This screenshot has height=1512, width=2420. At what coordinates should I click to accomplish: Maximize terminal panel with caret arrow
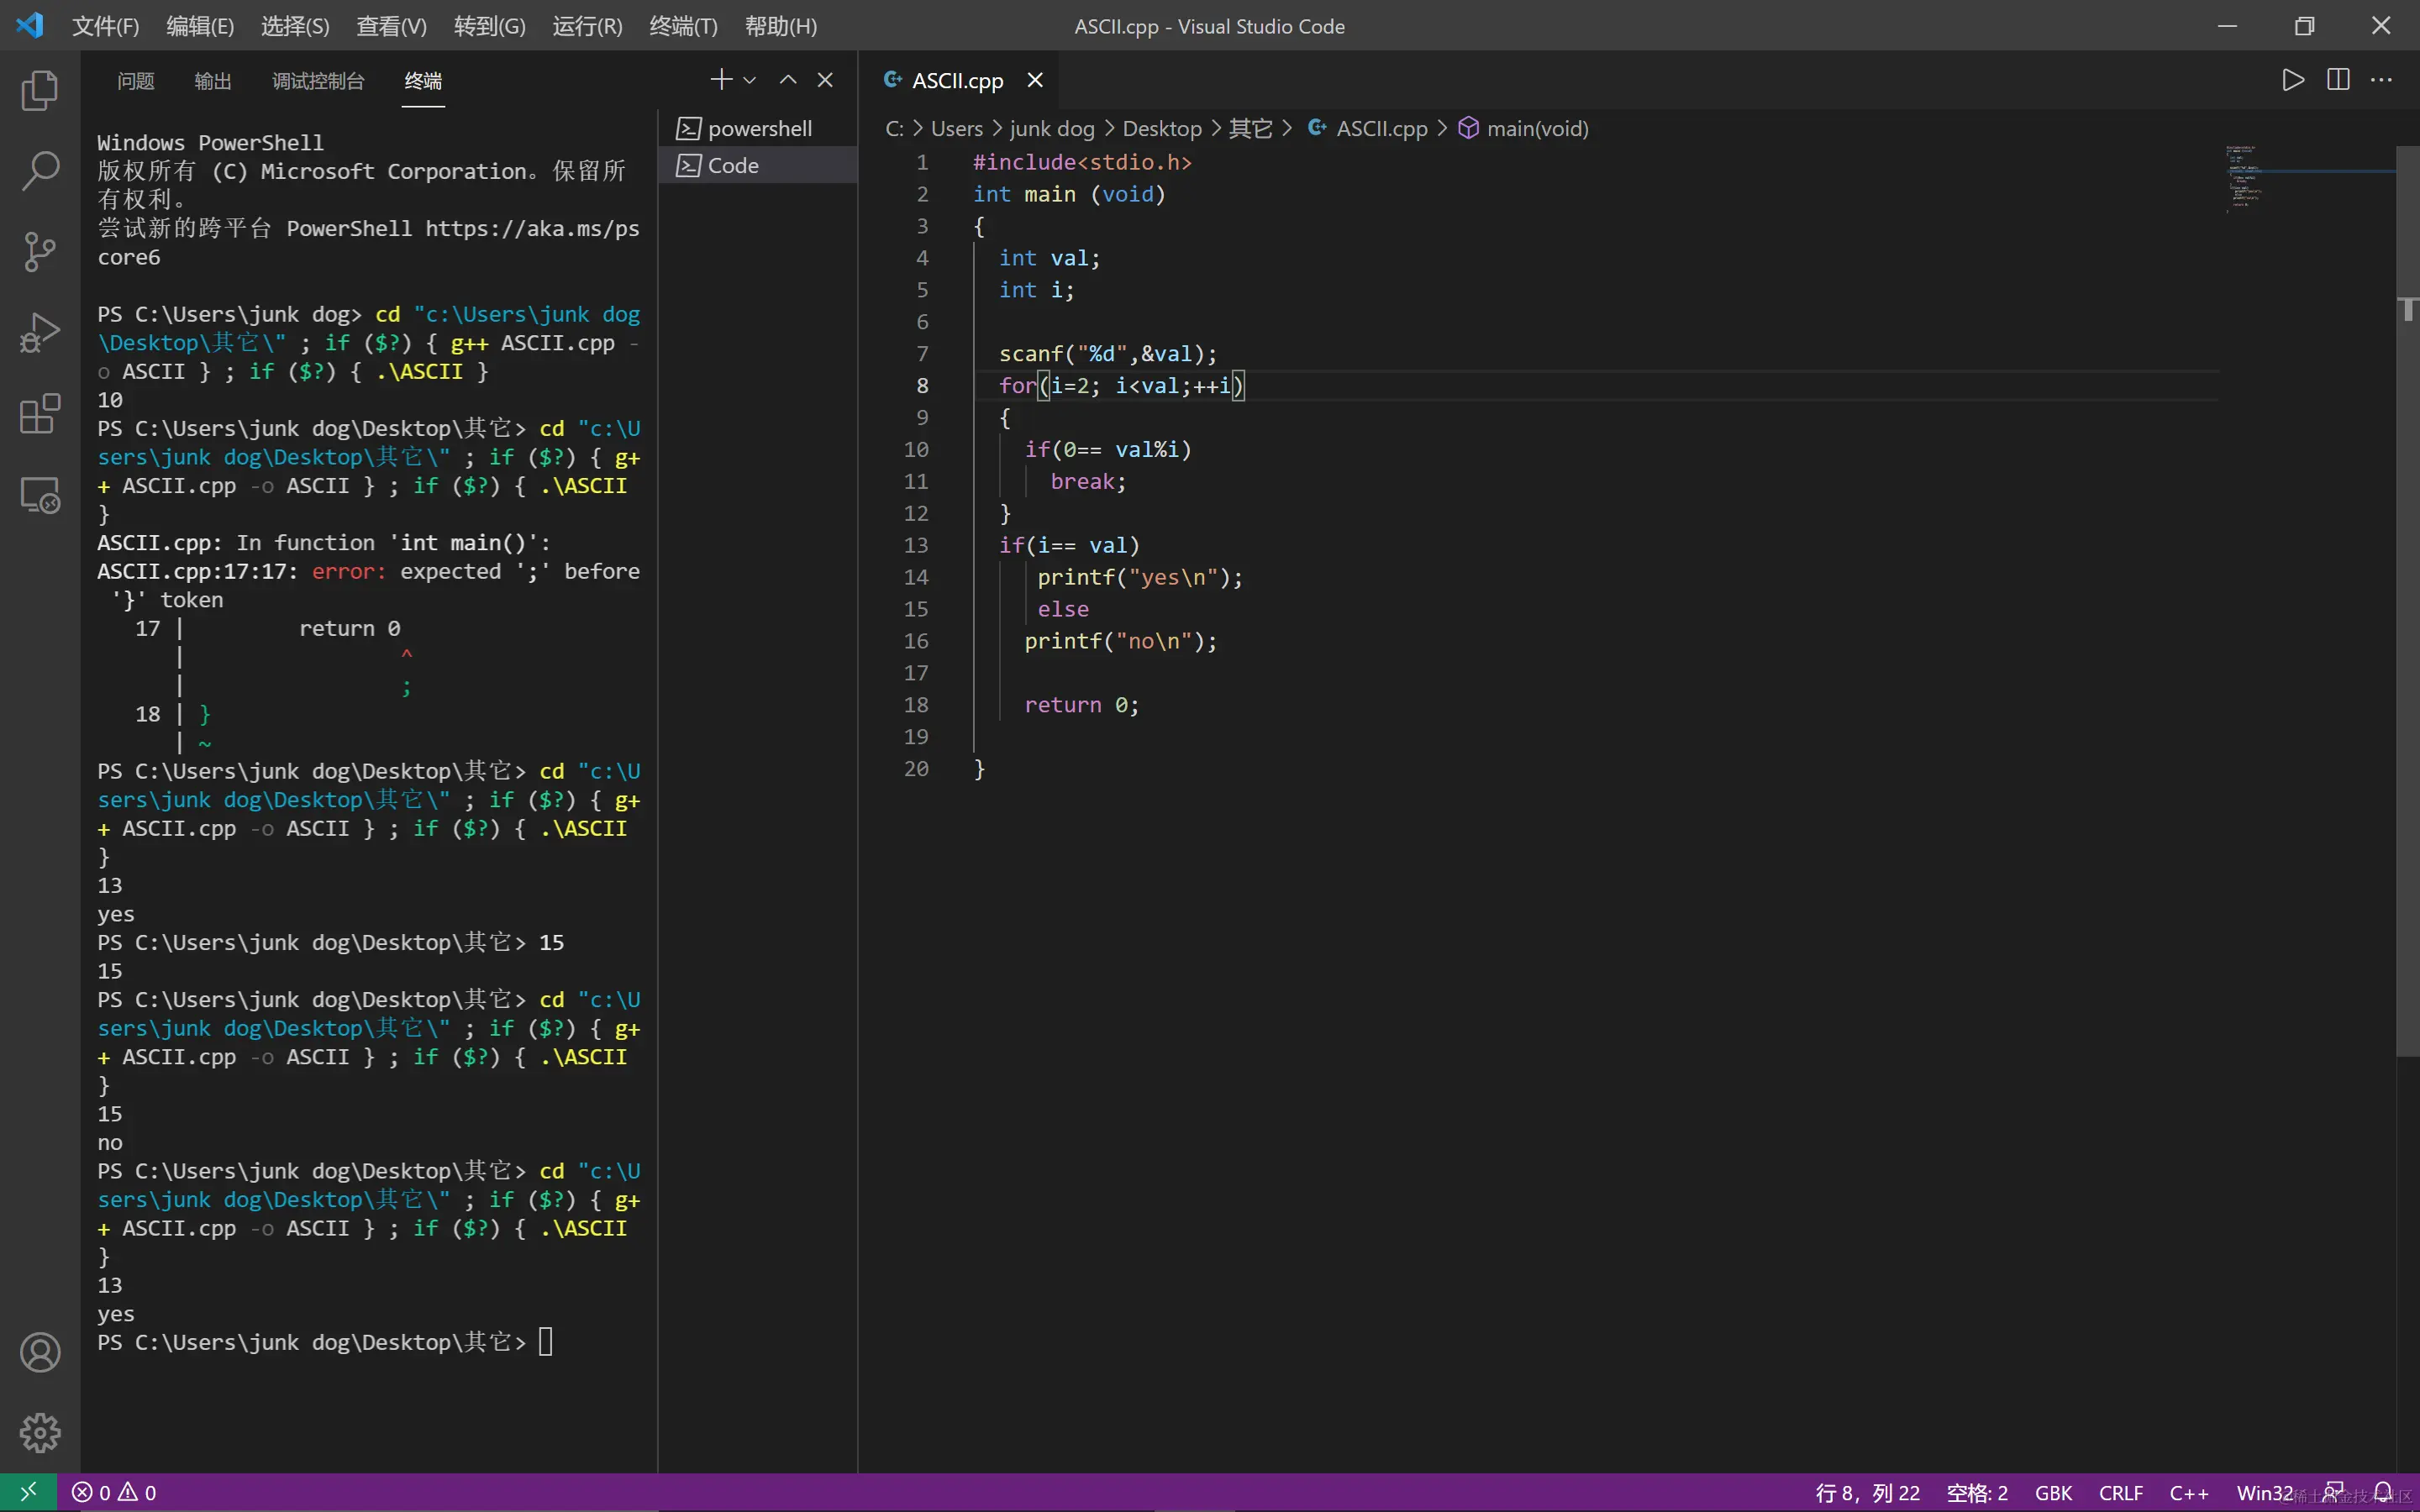(x=788, y=80)
